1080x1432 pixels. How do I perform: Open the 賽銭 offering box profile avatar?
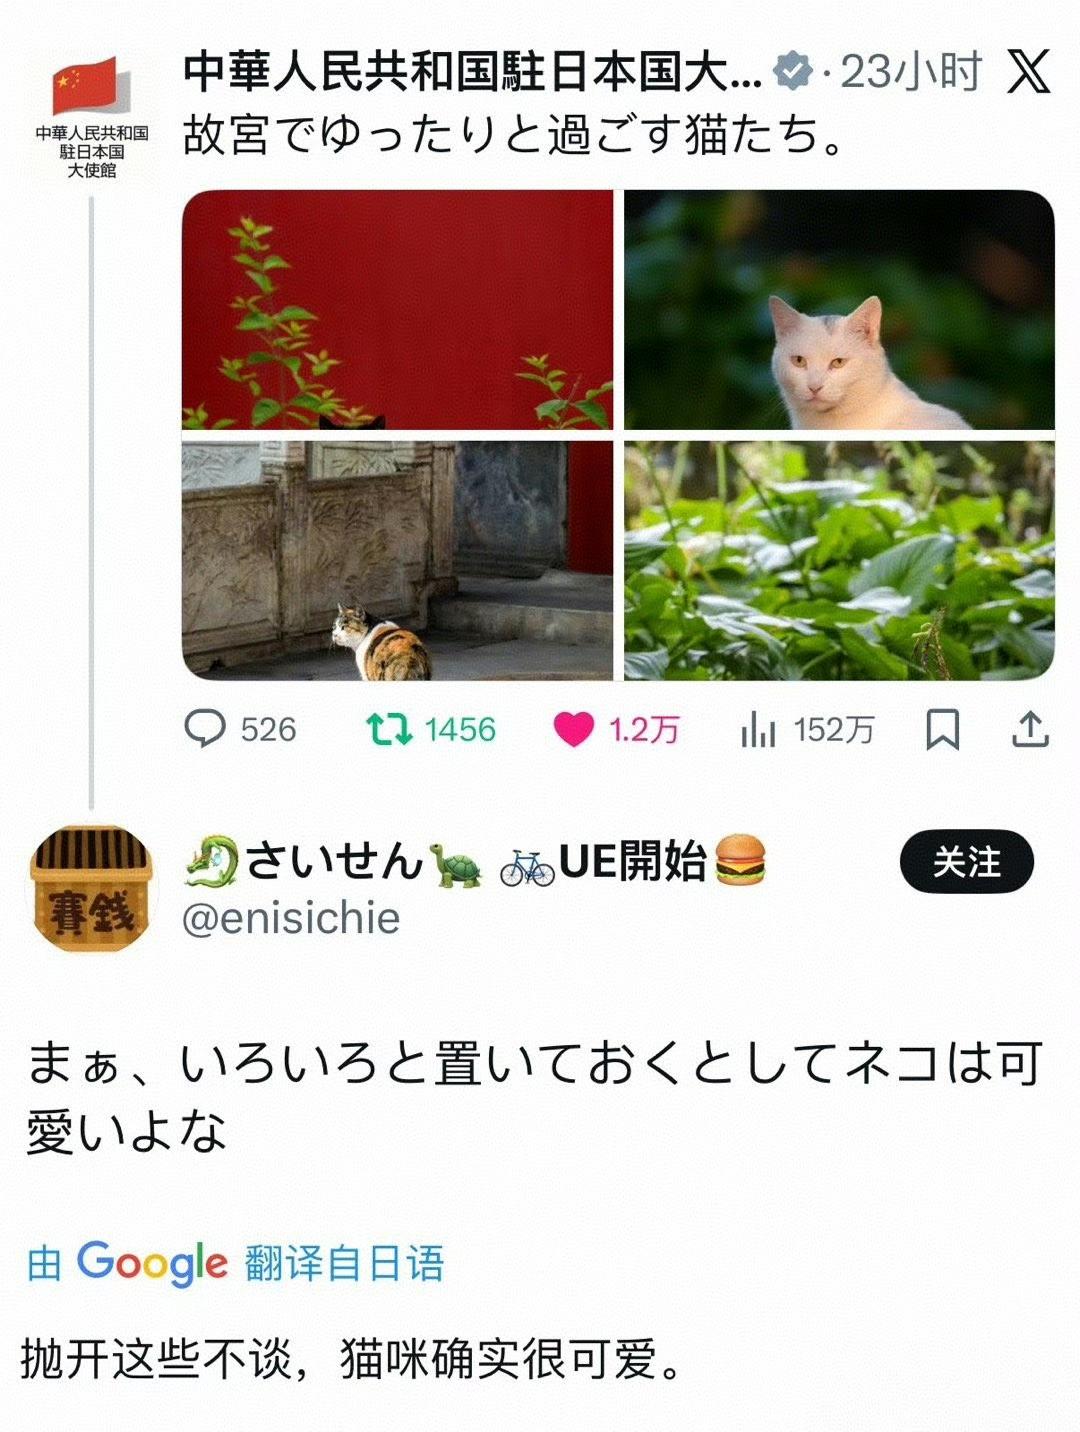[91, 888]
